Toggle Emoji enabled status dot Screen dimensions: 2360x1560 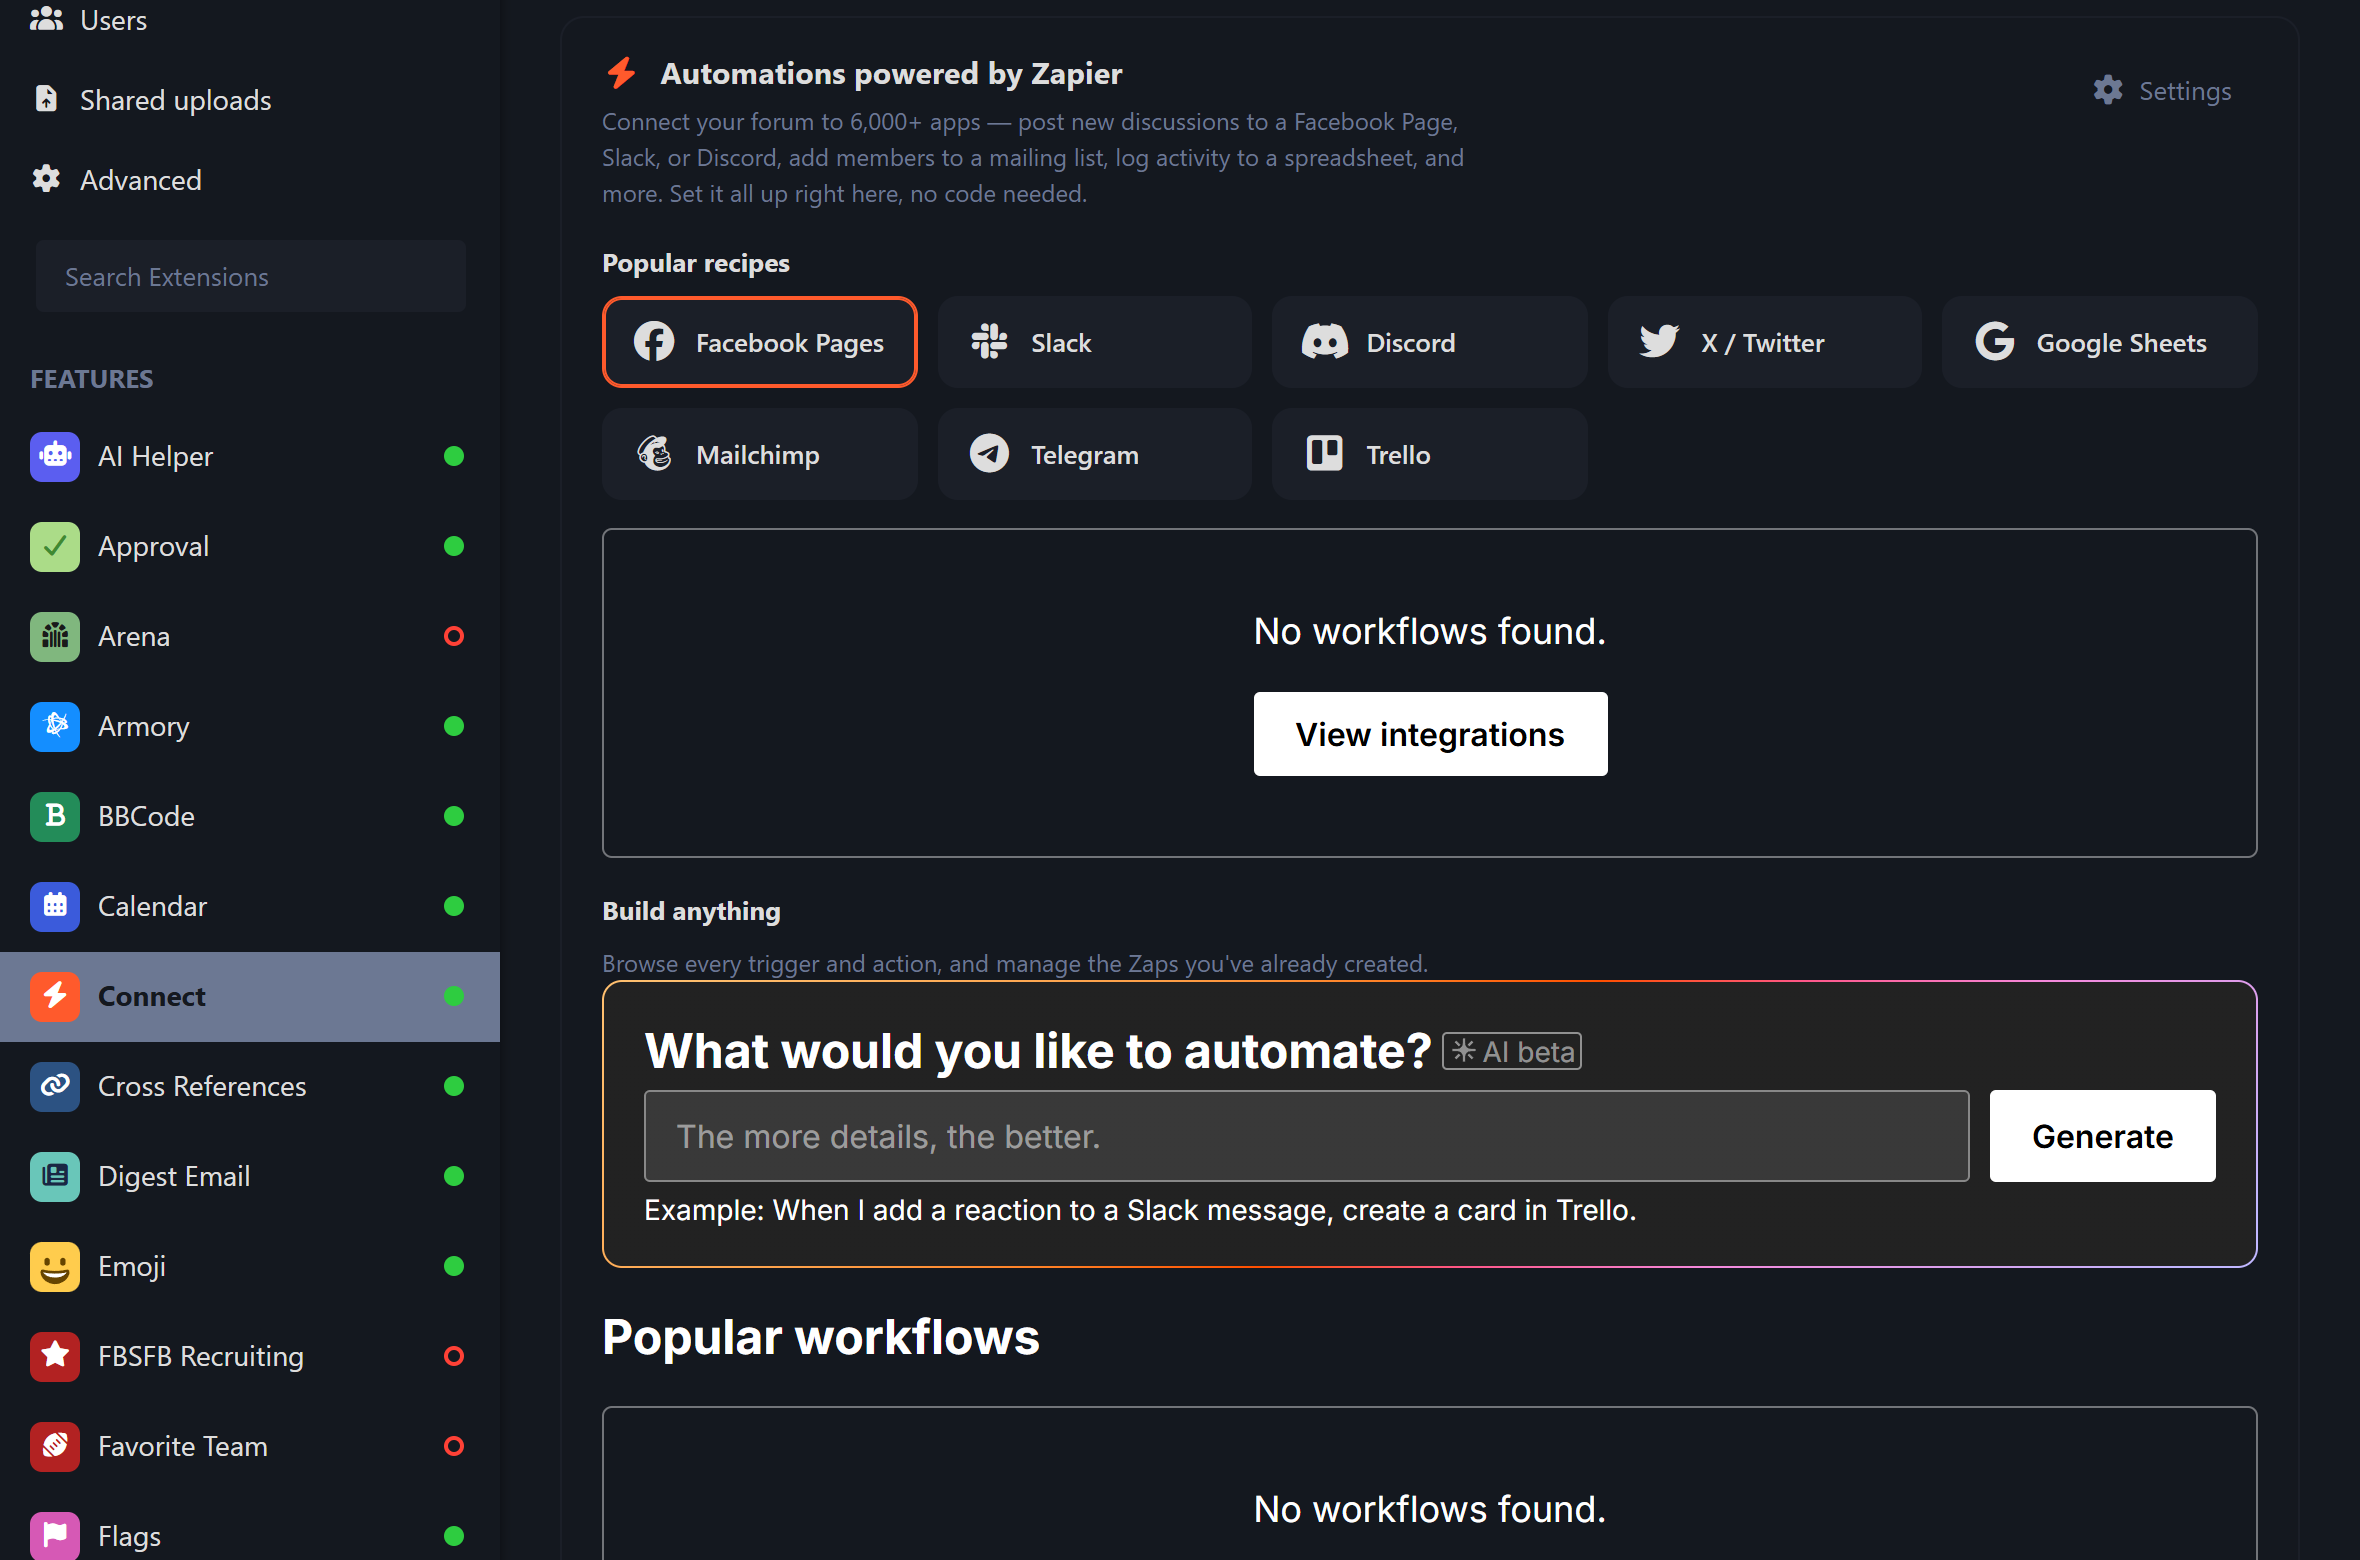[454, 1267]
